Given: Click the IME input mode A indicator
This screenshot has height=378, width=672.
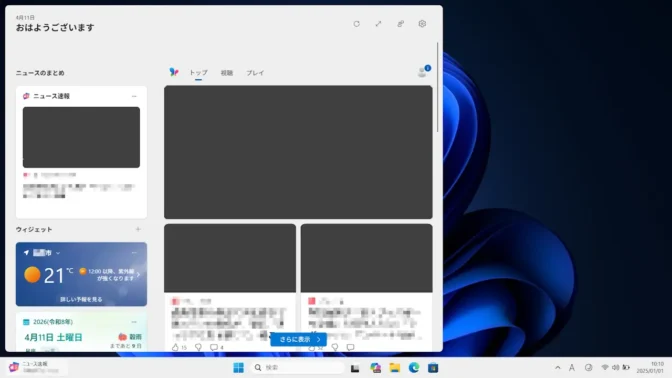Looking at the screenshot, I should 572,368.
